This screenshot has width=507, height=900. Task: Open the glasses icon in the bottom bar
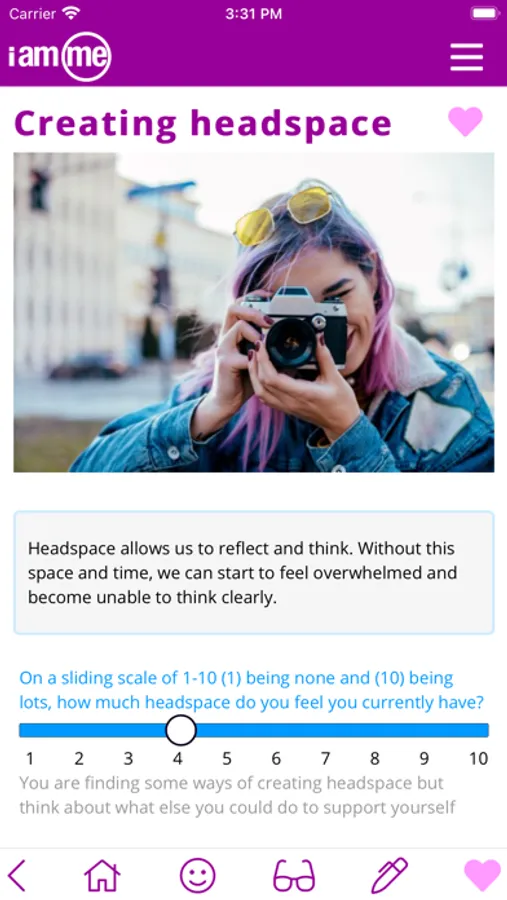[x=293, y=875]
